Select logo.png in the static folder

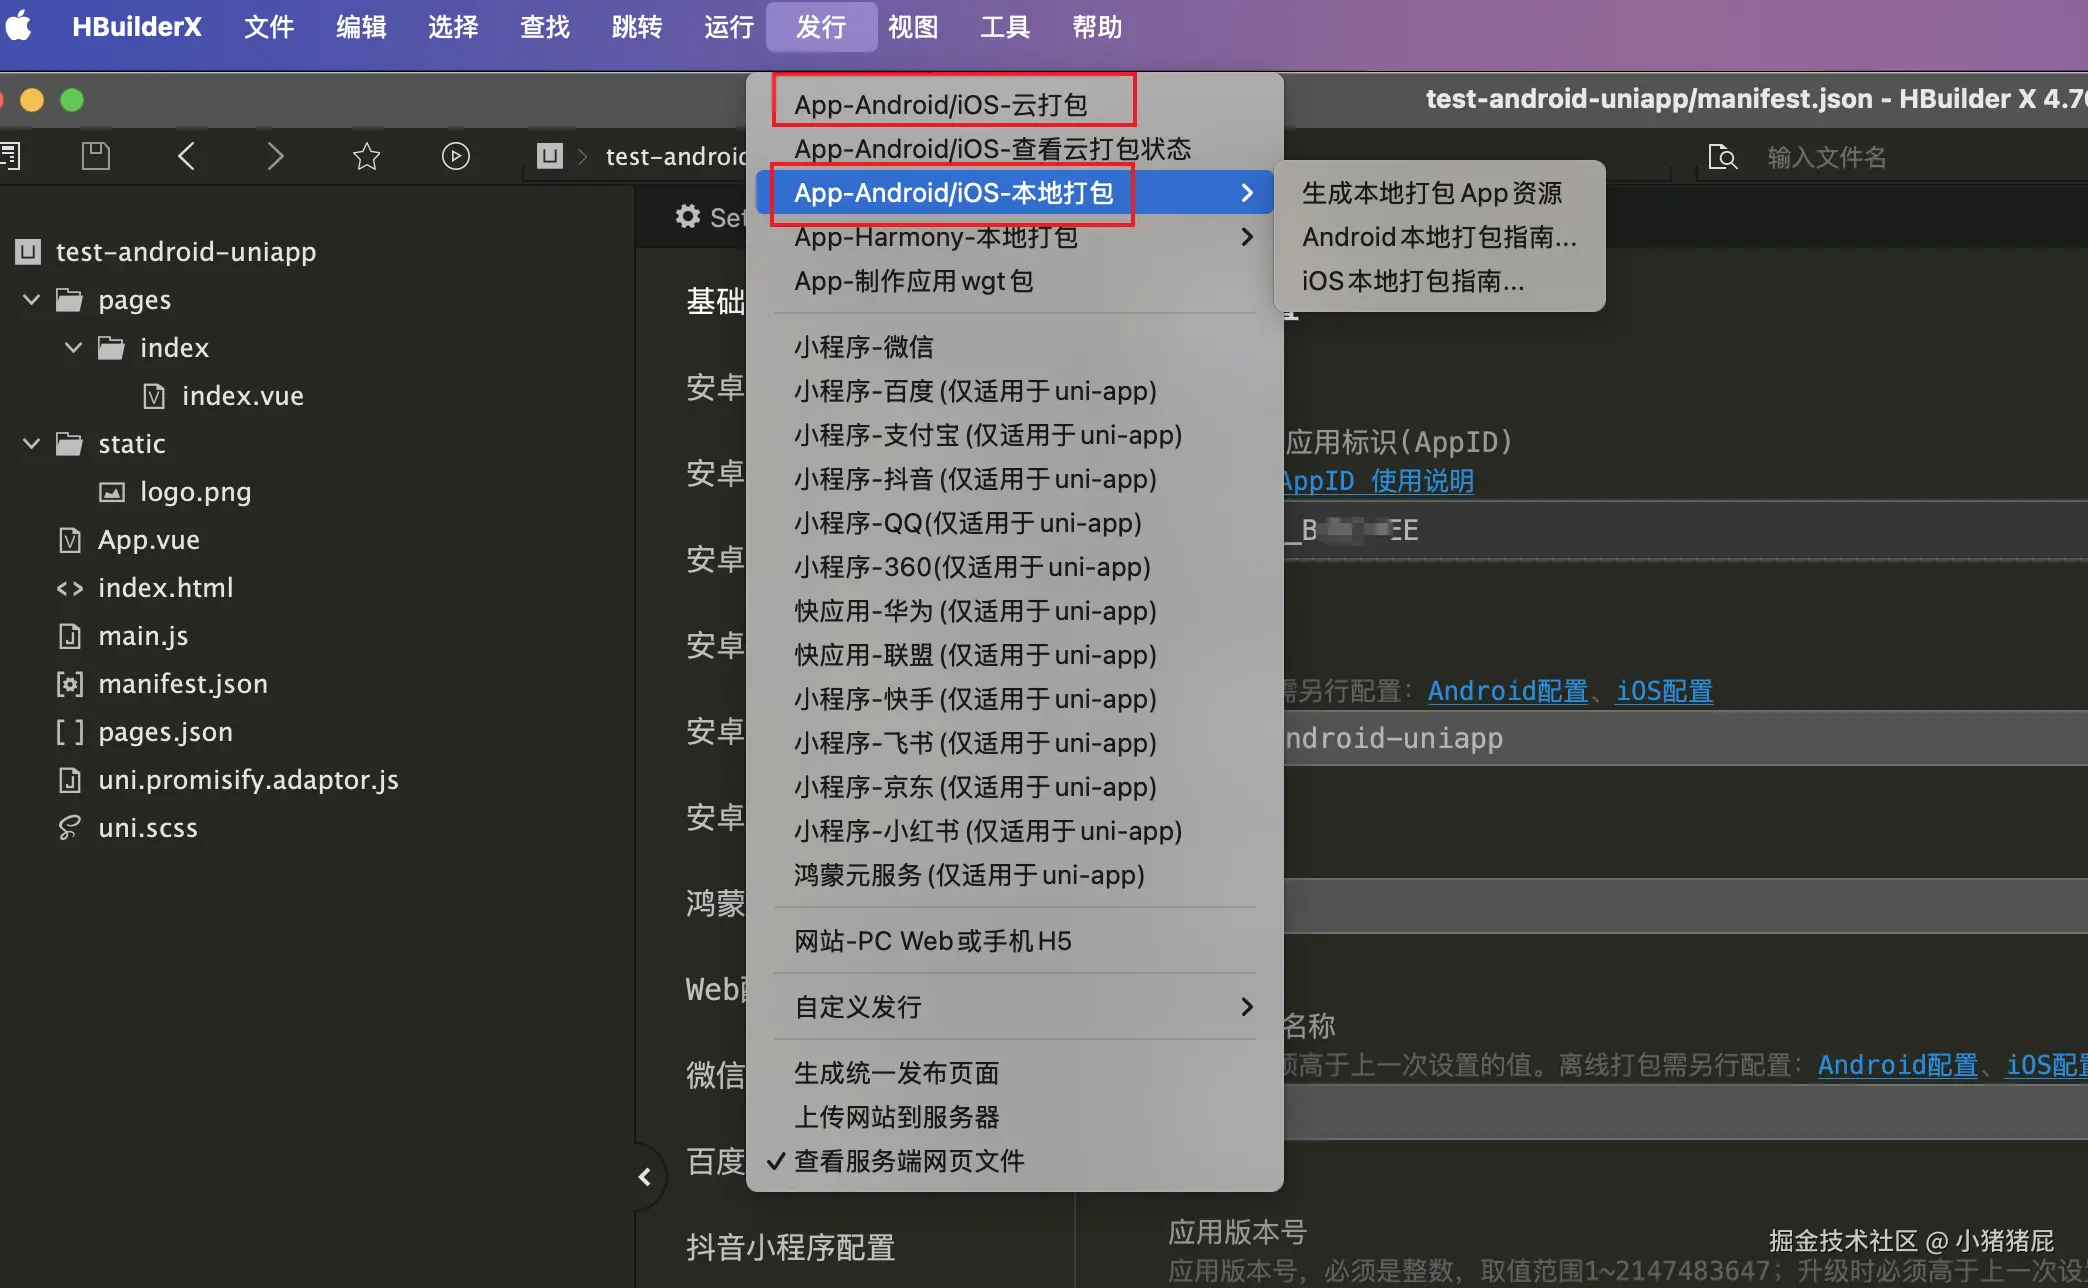click(194, 491)
